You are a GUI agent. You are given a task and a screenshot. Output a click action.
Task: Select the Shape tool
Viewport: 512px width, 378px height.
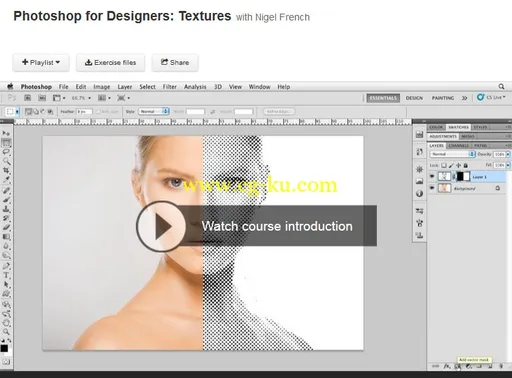[x=6, y=294]
